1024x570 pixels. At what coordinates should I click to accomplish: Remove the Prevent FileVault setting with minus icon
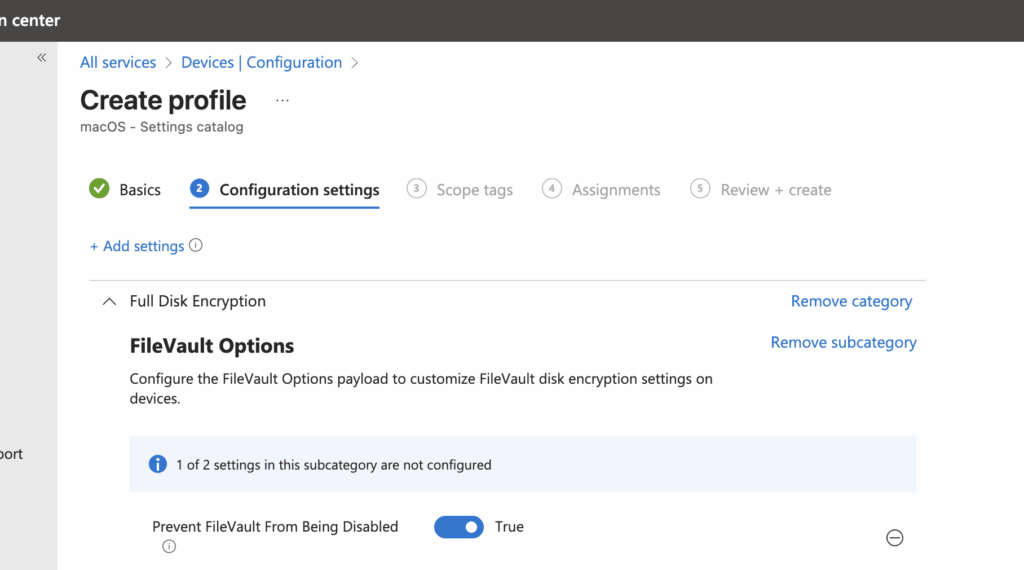point(895,538)
